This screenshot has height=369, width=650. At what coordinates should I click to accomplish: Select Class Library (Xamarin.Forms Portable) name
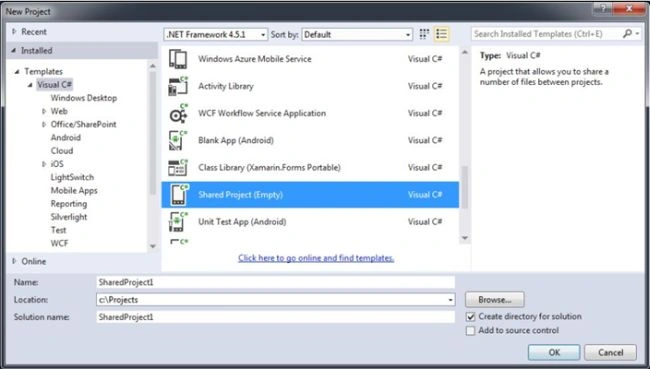(269, 168)
